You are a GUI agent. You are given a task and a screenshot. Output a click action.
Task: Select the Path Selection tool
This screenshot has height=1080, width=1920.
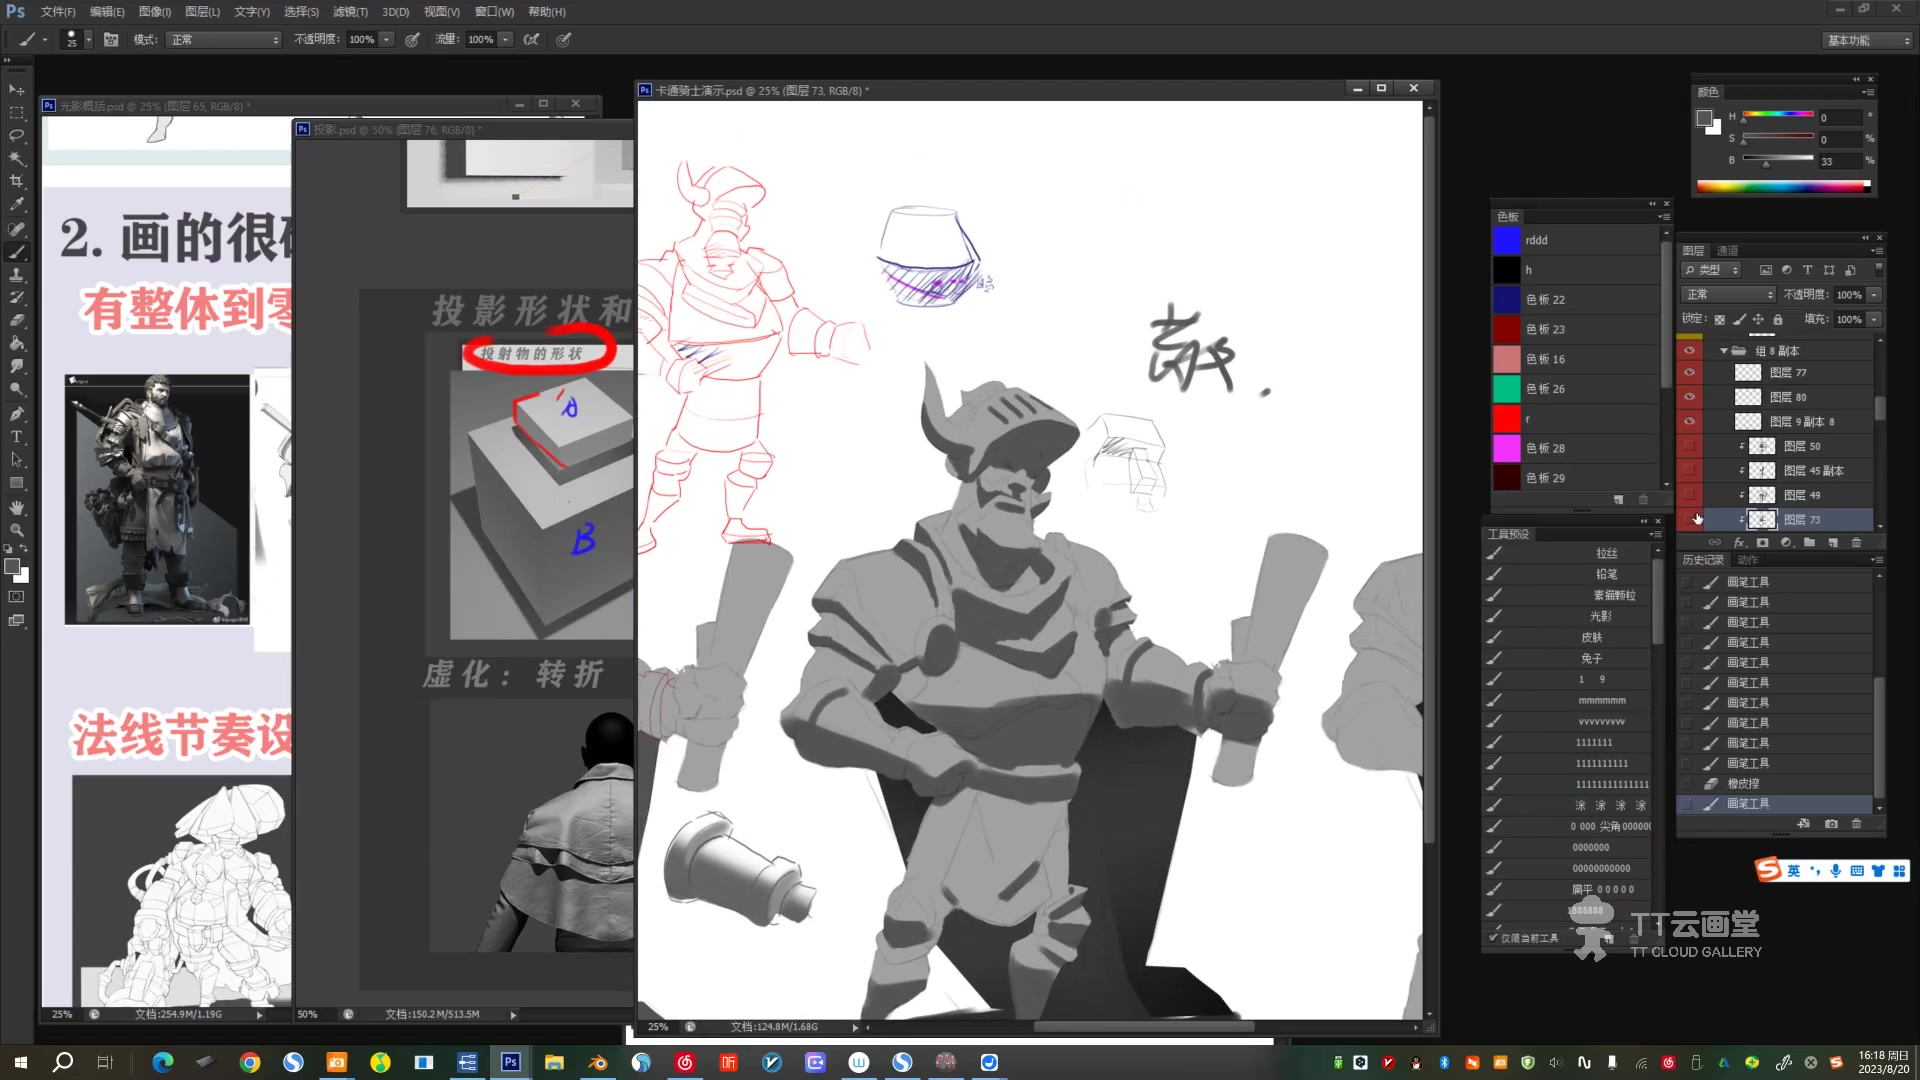click(x=17, y=460)
